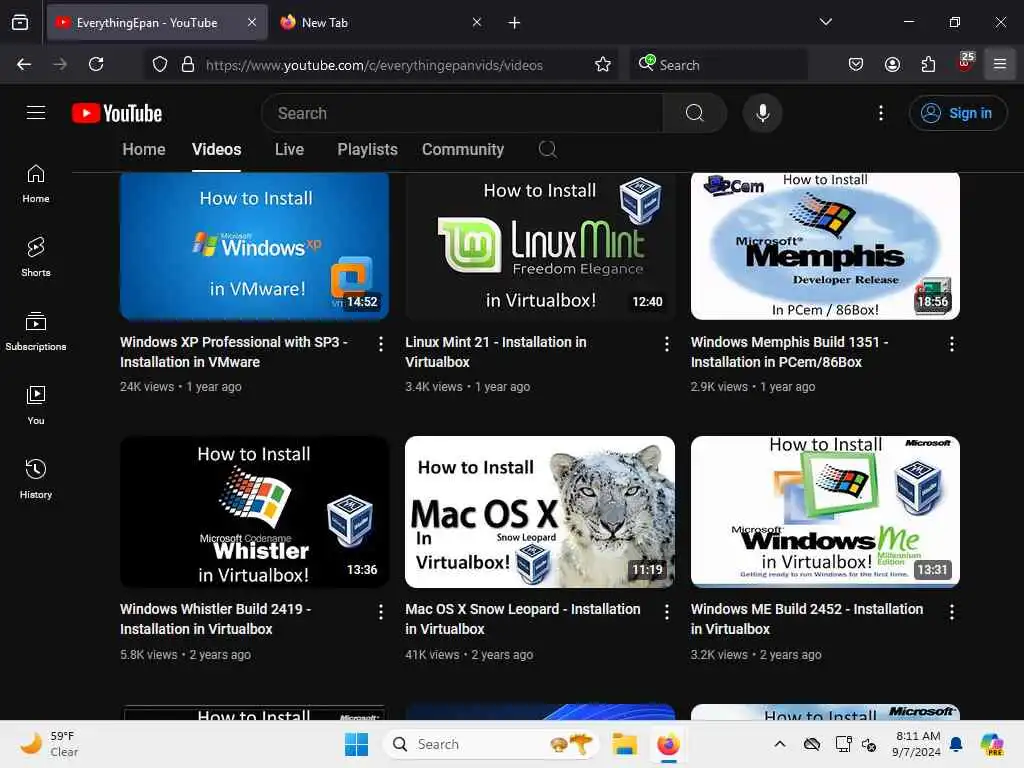Open the You section in sidebar
This screenshot has width=1024, height=768.
(x=36, y=405)
